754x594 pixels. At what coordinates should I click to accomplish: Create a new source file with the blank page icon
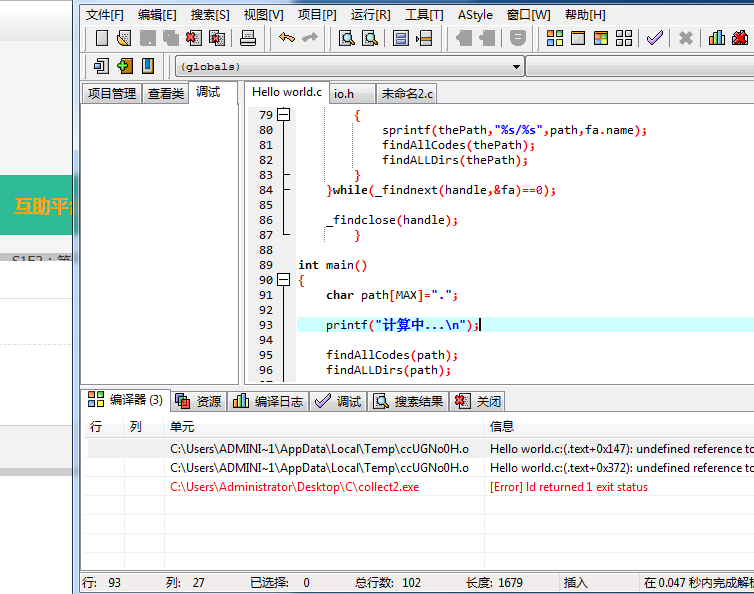[101, 38]
